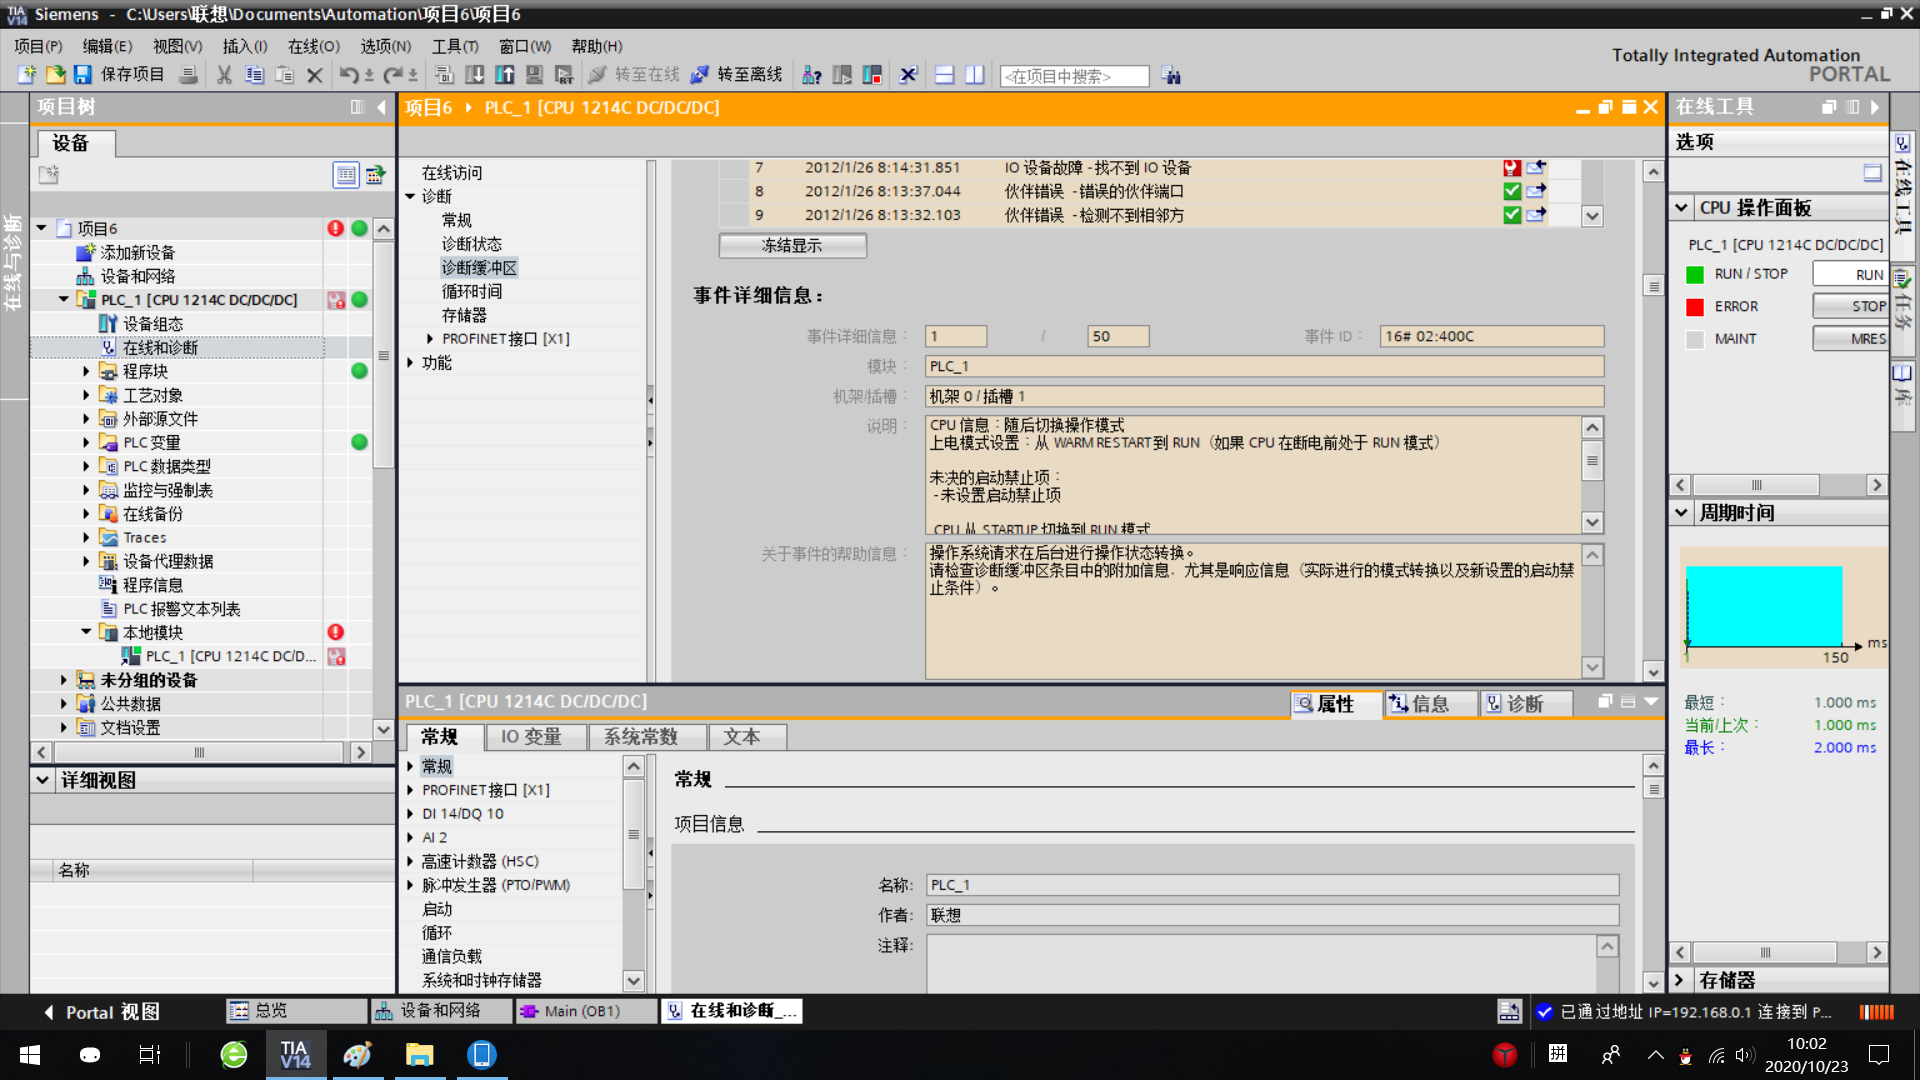The image size is (1920, 1080).
Task: Switch to the IO 变量 tab
Action: click(x=530, y=737)
